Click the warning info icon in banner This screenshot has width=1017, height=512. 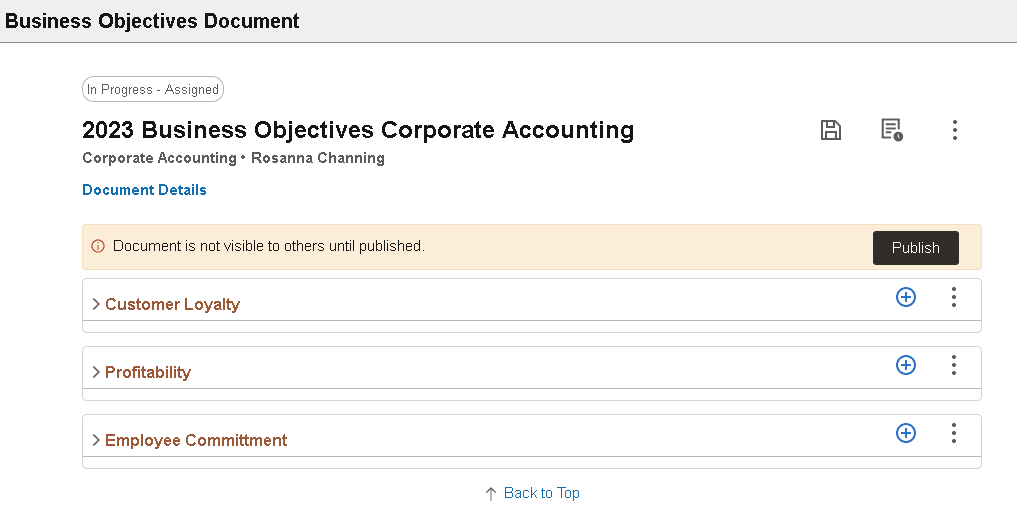click(98, 246)
